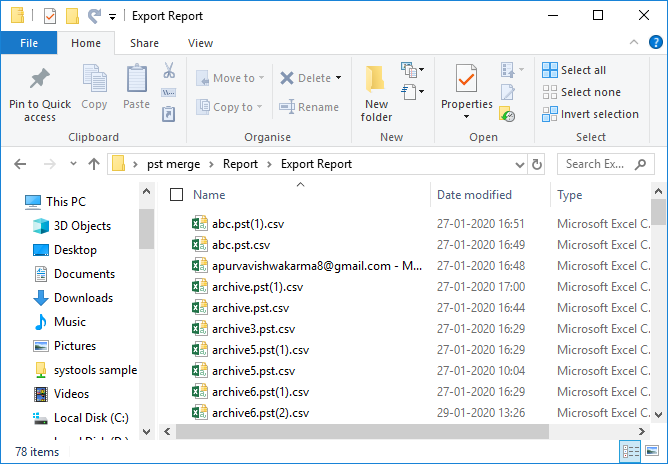Image resolution: width=668 pixels, height=464 pixels.
Task: Expand the address bar history dropdown
Action: click(x=520, y=164)
